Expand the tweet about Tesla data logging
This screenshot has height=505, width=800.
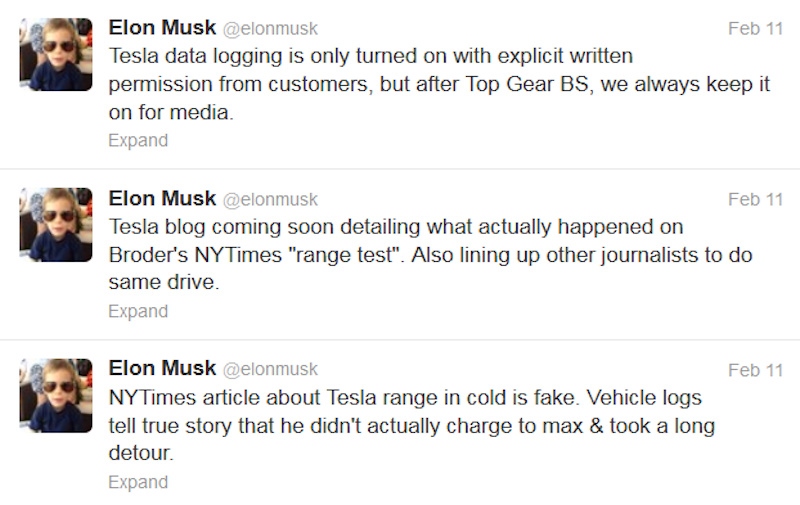click(x=138, y=141)
